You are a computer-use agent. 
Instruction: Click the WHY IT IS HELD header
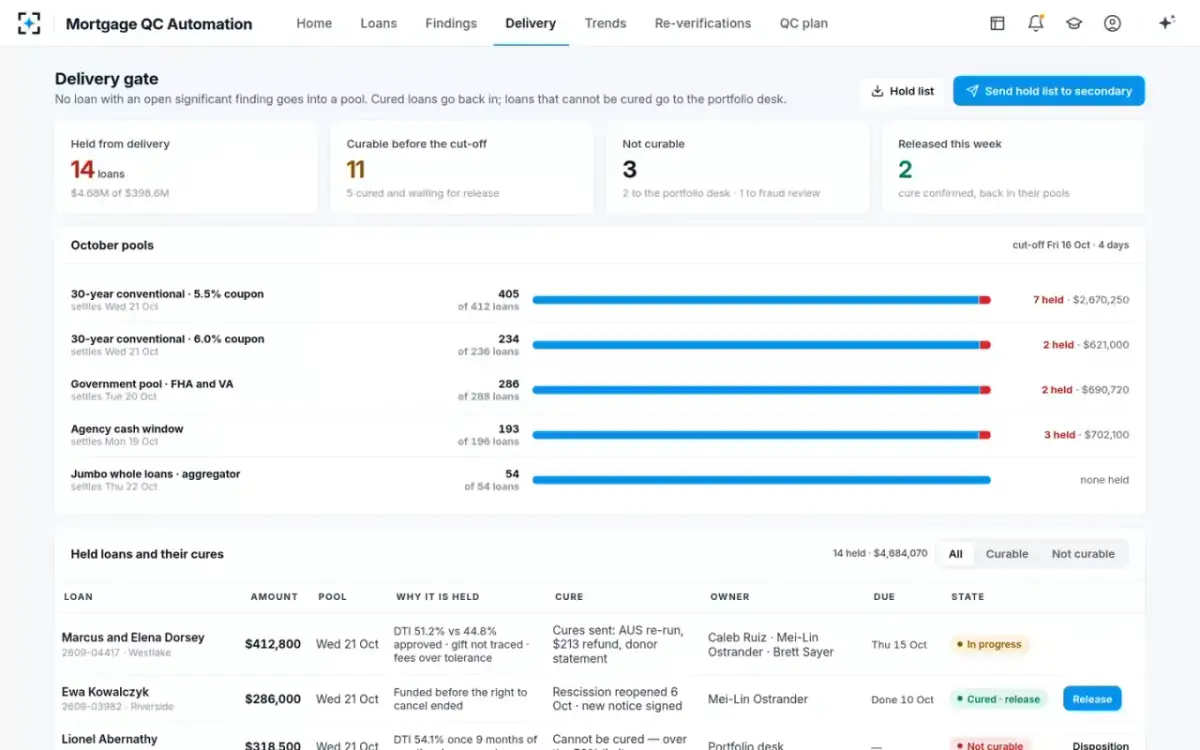click(x=438, y=597)
